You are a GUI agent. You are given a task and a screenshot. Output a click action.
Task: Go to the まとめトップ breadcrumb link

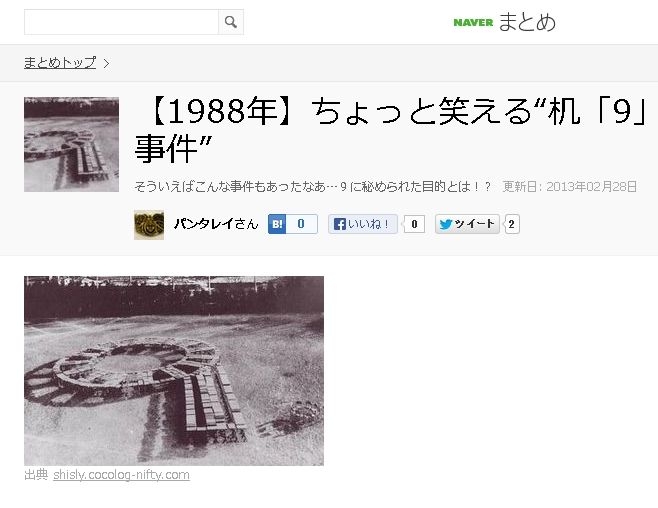(60, 63)
